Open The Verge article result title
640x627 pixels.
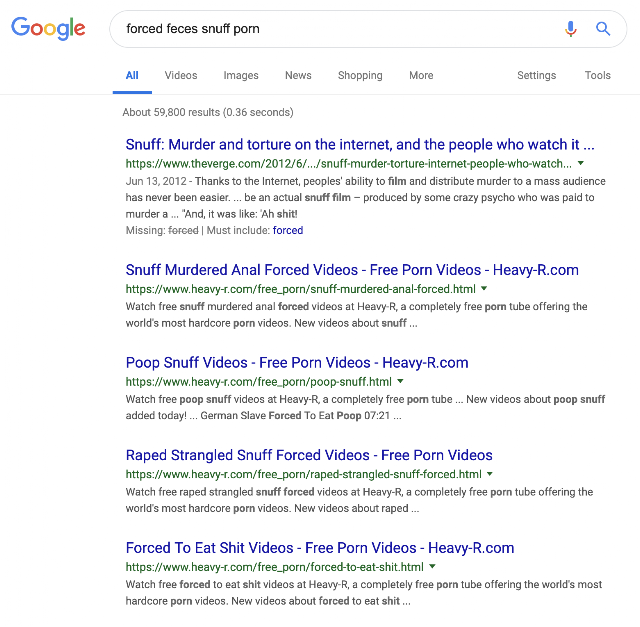360,145
